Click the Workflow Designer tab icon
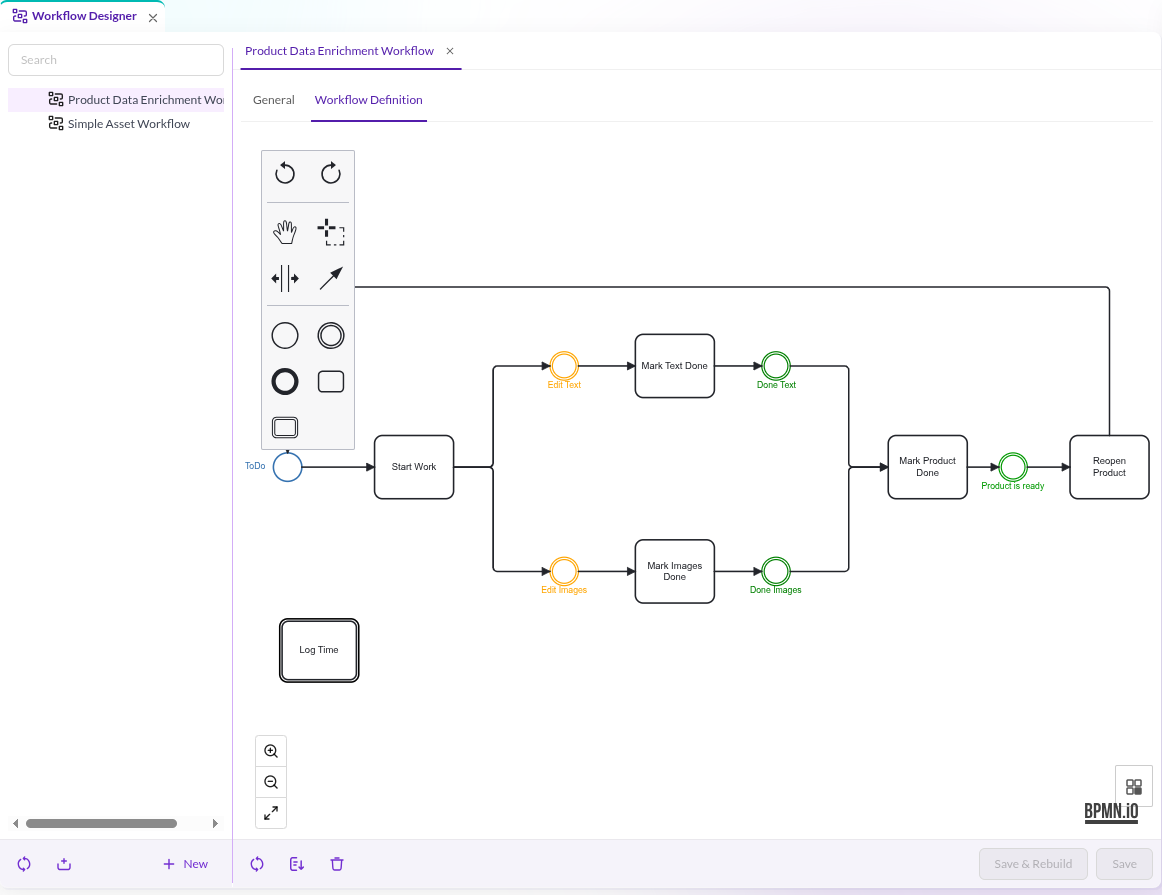This screenshot has height=895, width=1162. (20, 16)
